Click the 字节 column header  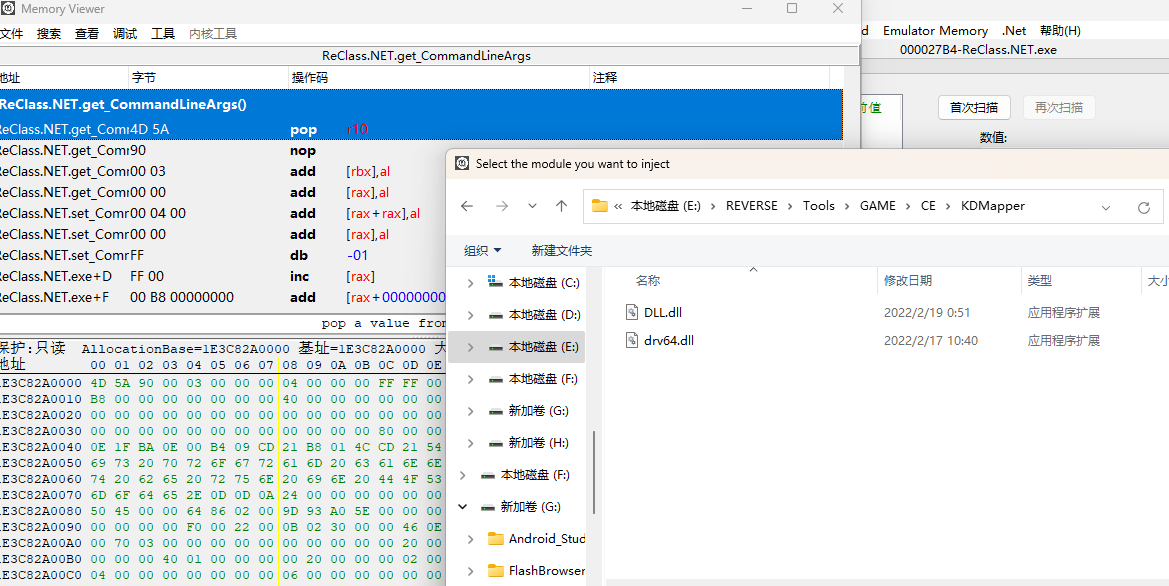point(209,78)
